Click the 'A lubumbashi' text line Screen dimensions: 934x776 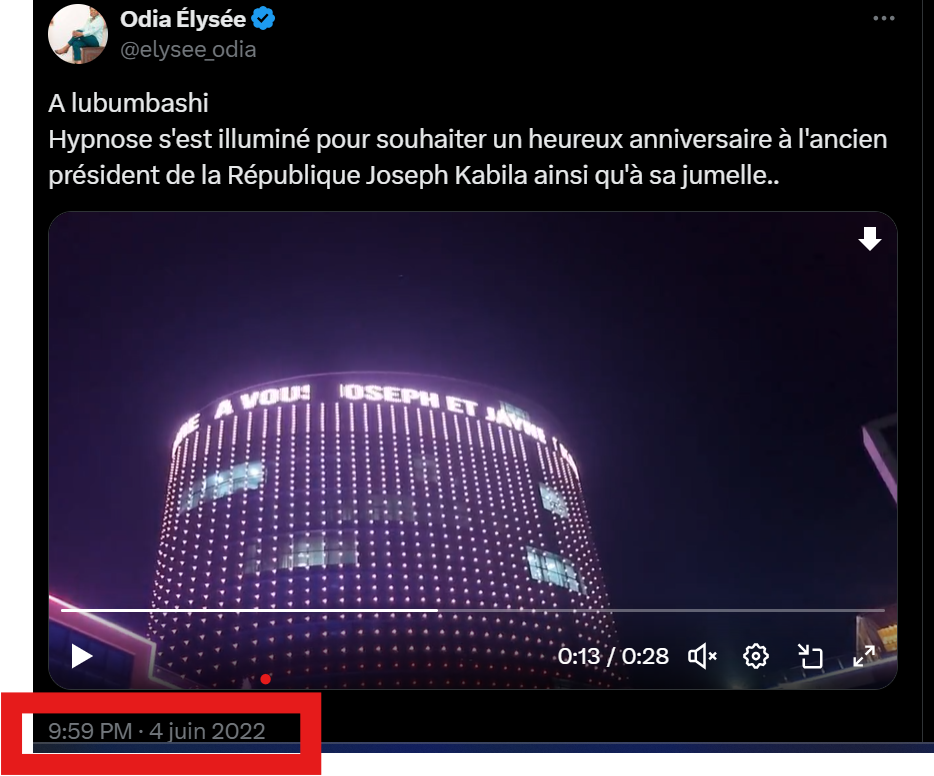tap(129, 103)
